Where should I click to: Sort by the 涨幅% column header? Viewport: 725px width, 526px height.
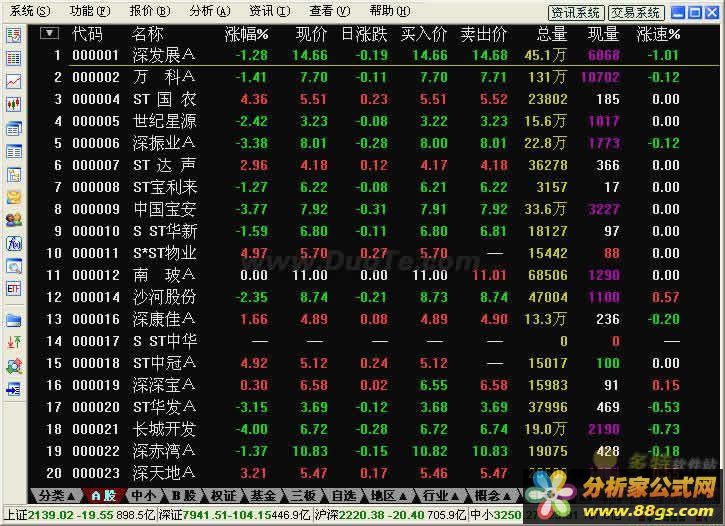pyautogui.click(x=246, y=34)
